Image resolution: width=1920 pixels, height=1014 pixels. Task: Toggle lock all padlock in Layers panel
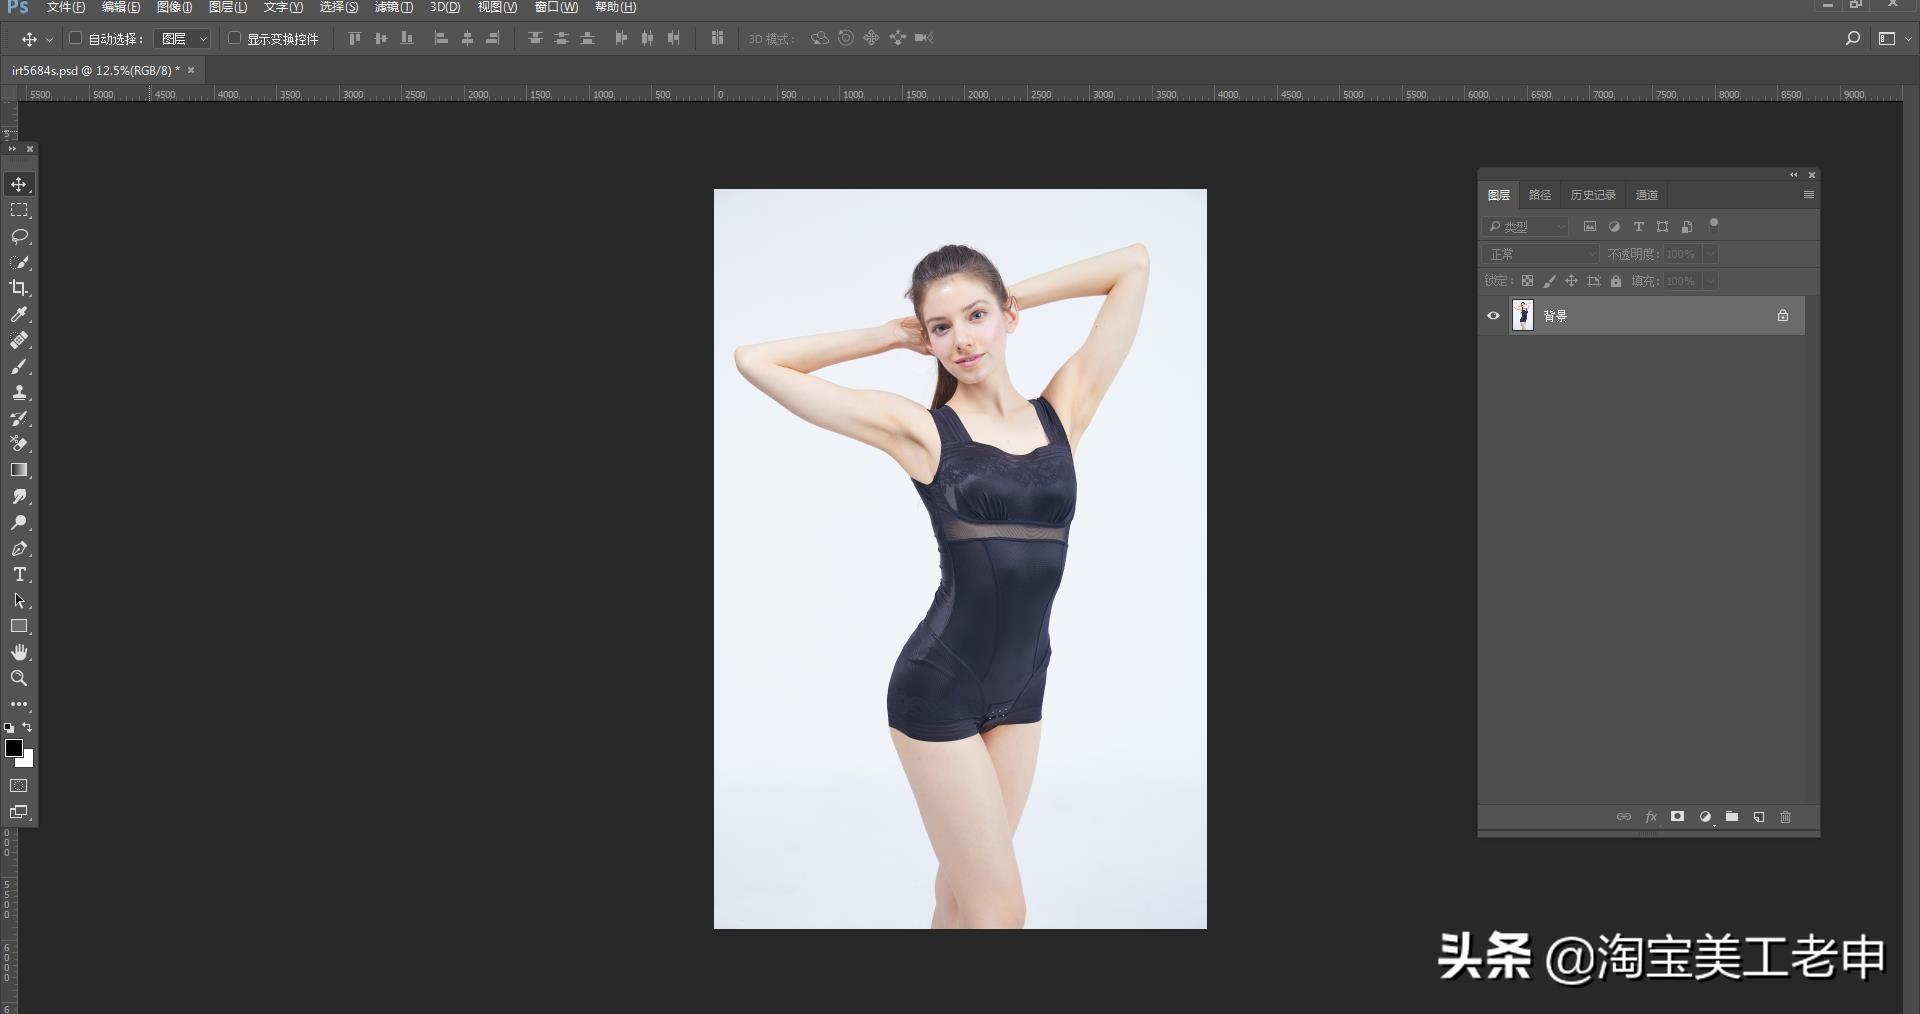pos(1616,281)
